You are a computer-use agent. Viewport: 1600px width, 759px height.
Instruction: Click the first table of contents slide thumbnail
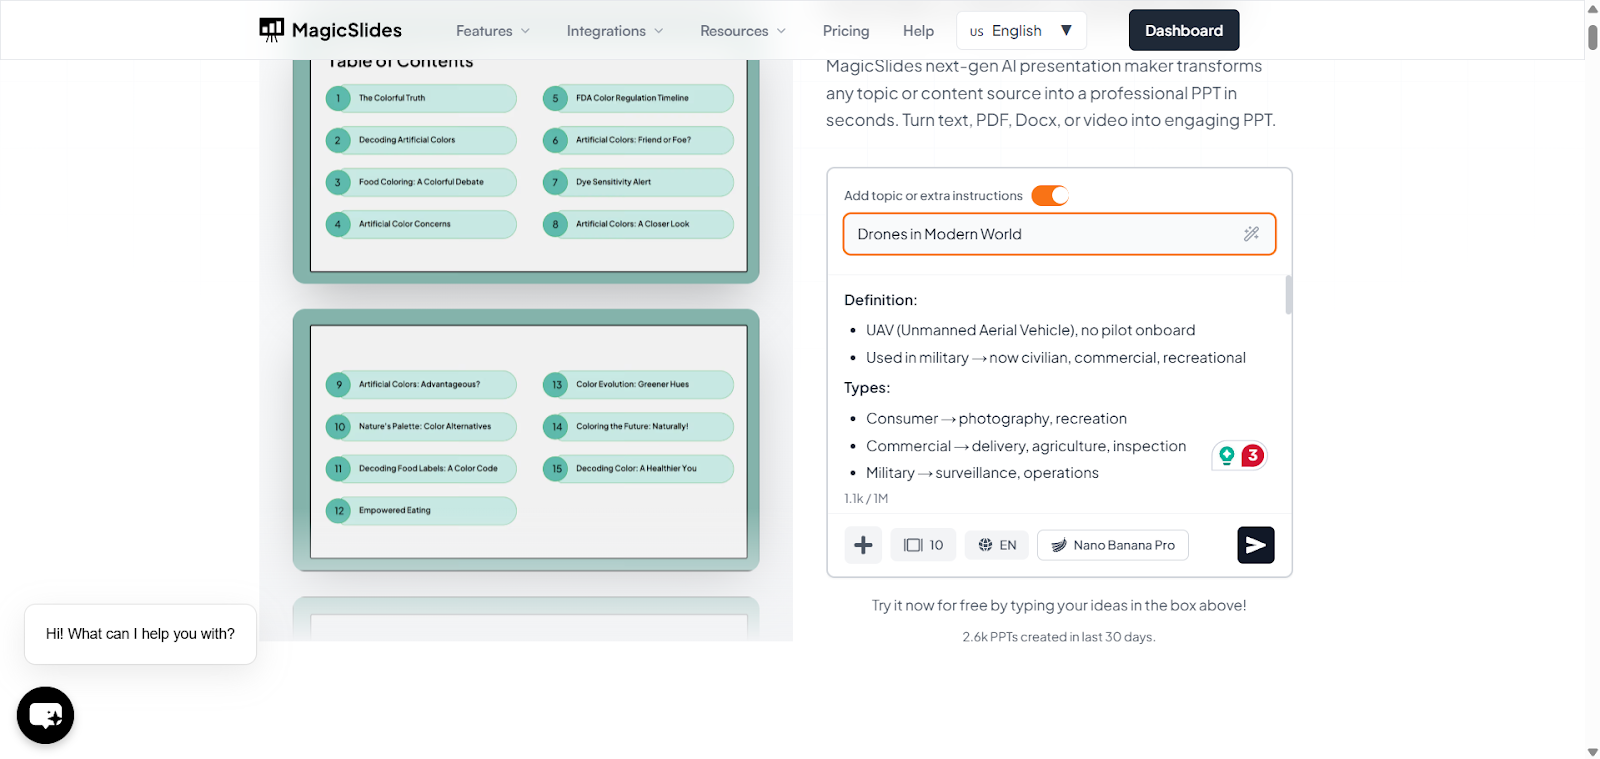pyautogui.click(x=526, y=170)
